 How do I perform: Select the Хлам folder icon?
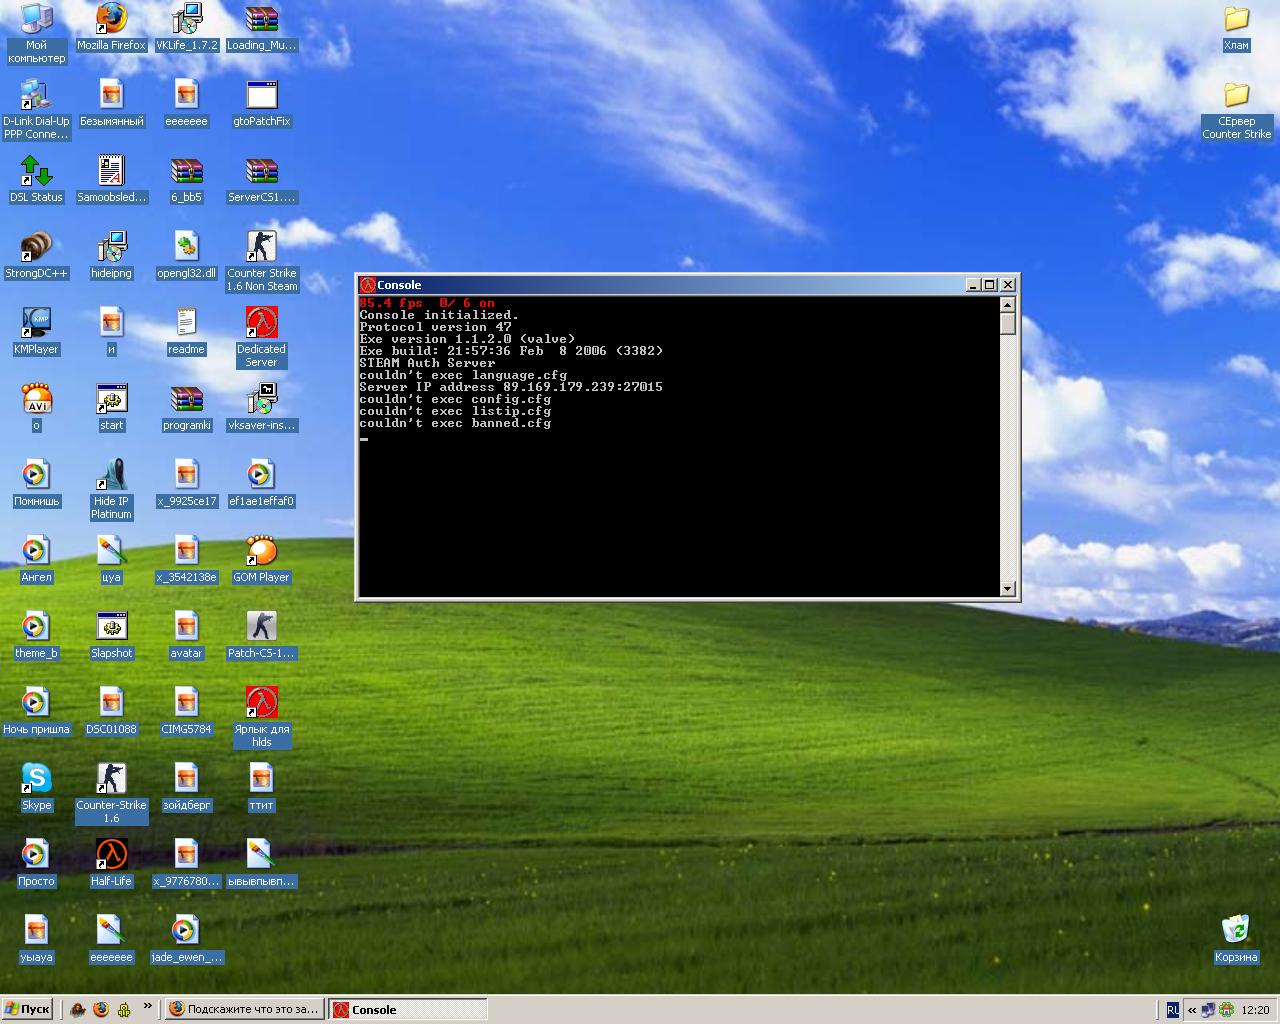coord(1236,27)
